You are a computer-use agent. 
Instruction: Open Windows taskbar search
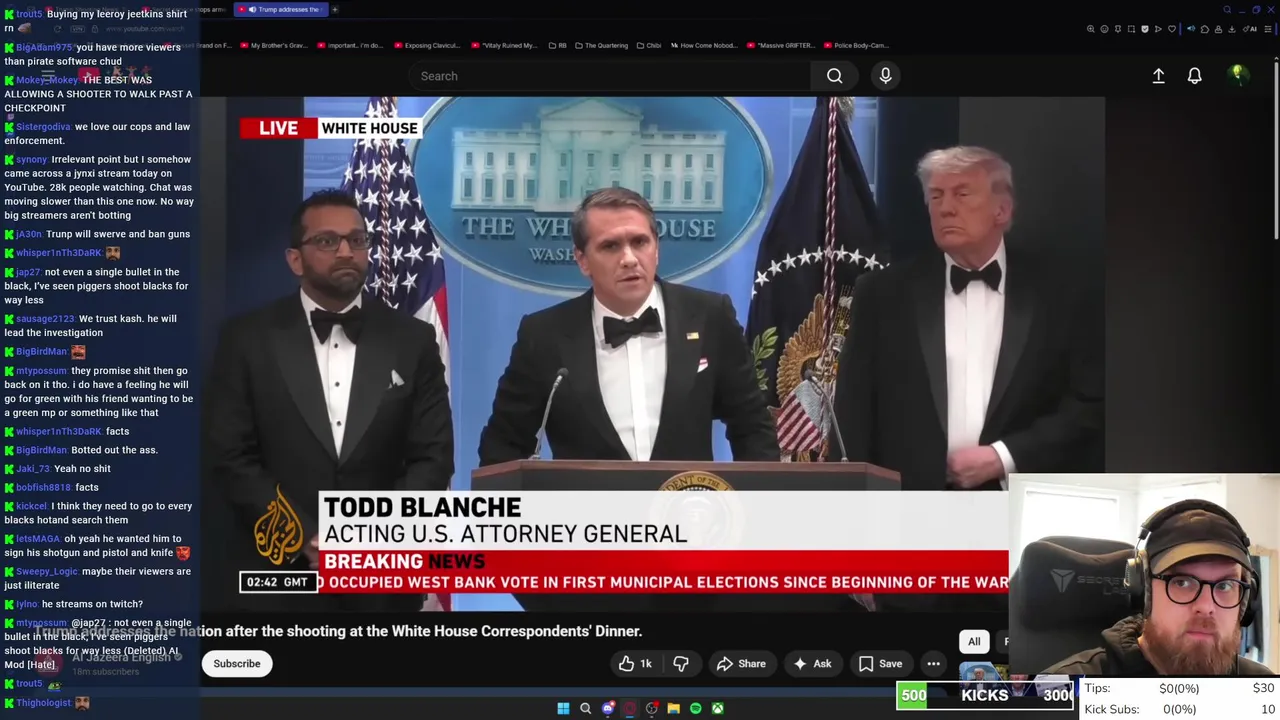[x=585, y=708]
